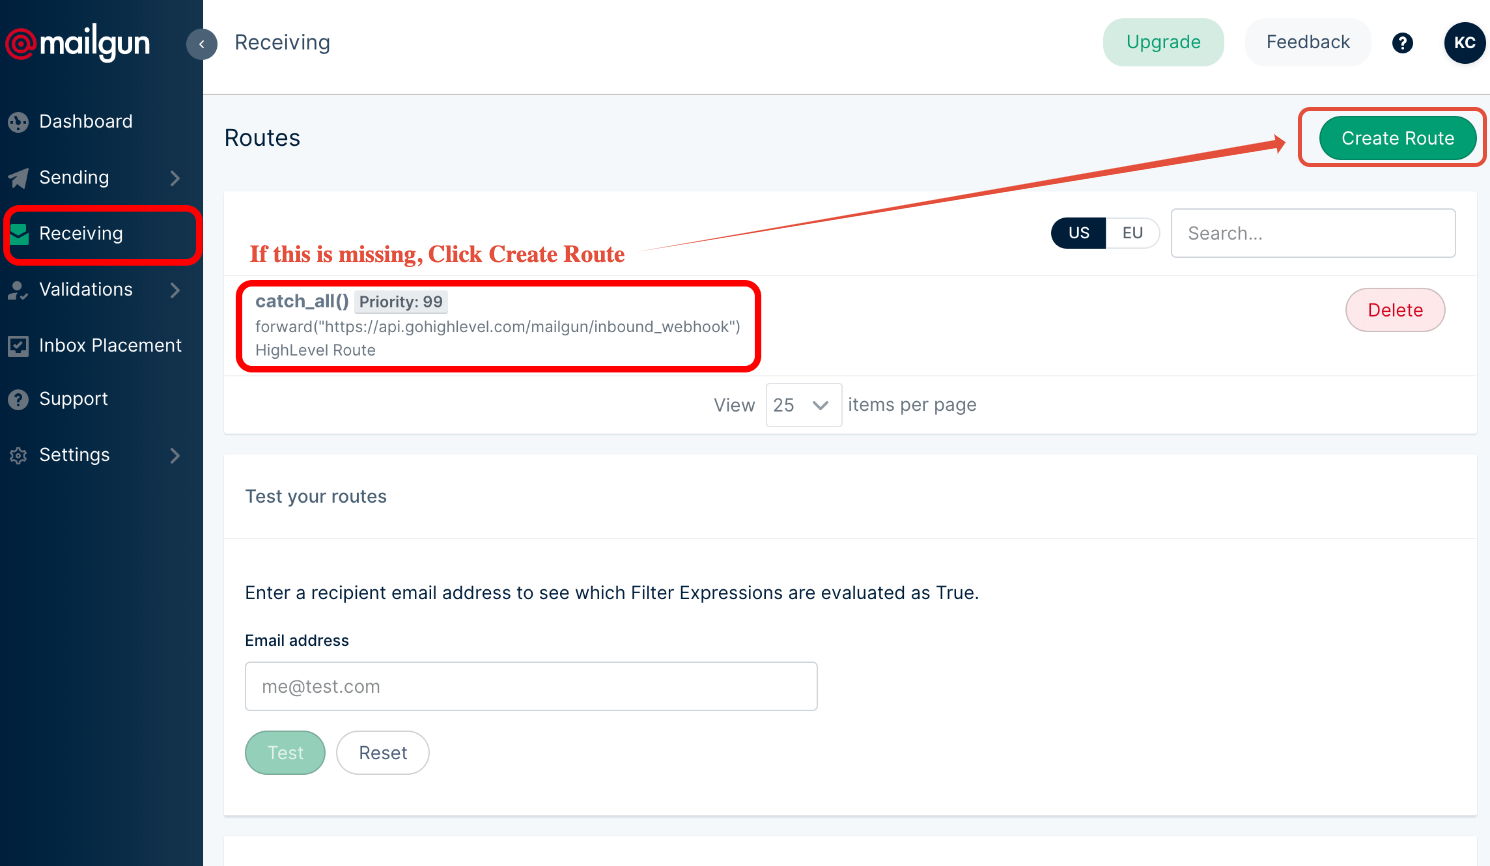Click the KC profile avatar
This screenshot has width=1490, height=866.
pyautogui.click(x=1464, y=43)
